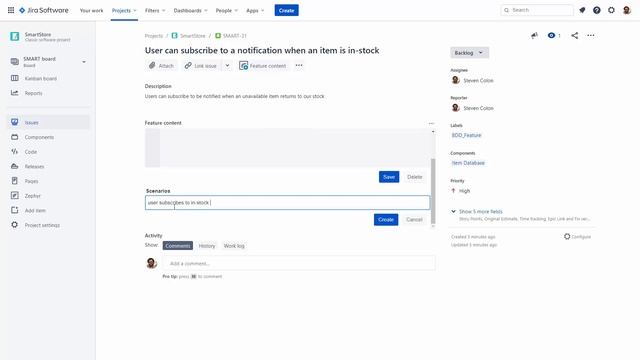Click the share issue icon
640x360 pixels.
[575, 36]
